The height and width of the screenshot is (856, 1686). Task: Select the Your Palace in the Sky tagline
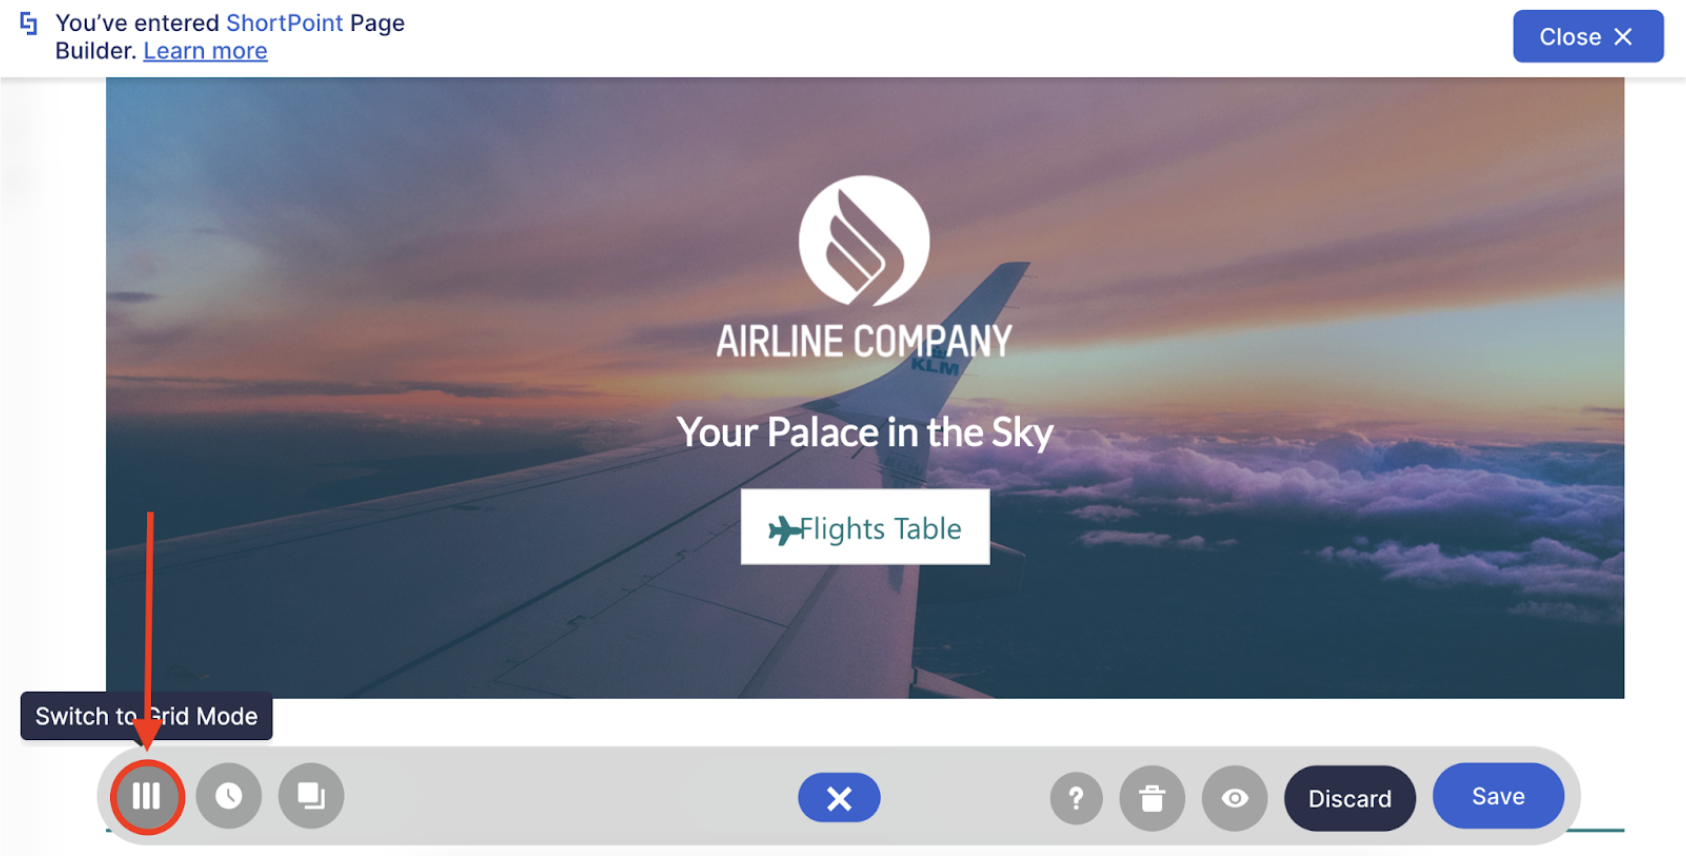865,433
